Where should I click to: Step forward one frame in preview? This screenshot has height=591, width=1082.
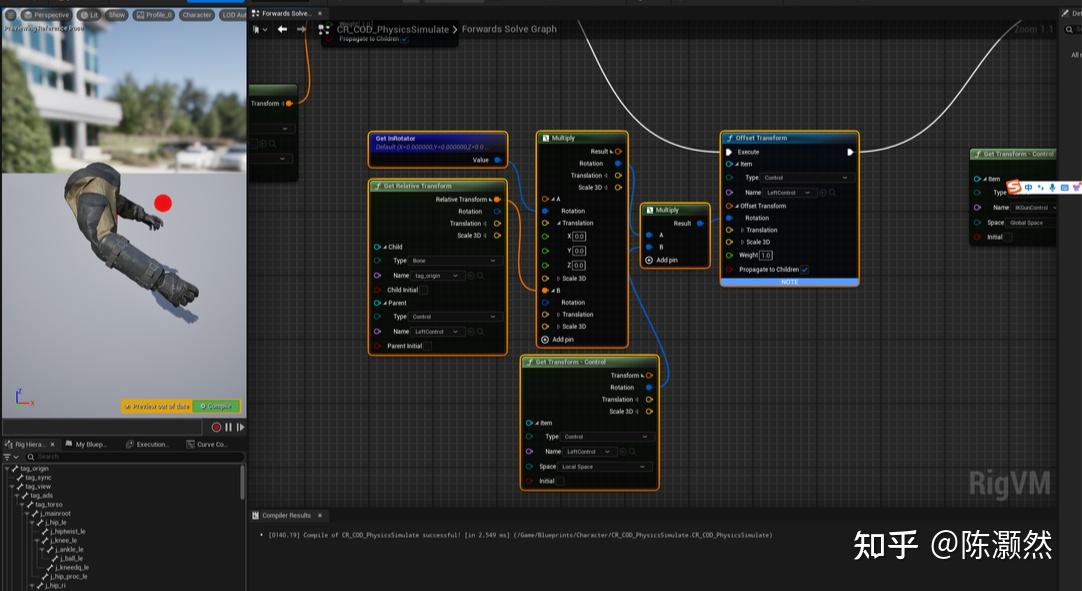240,427
